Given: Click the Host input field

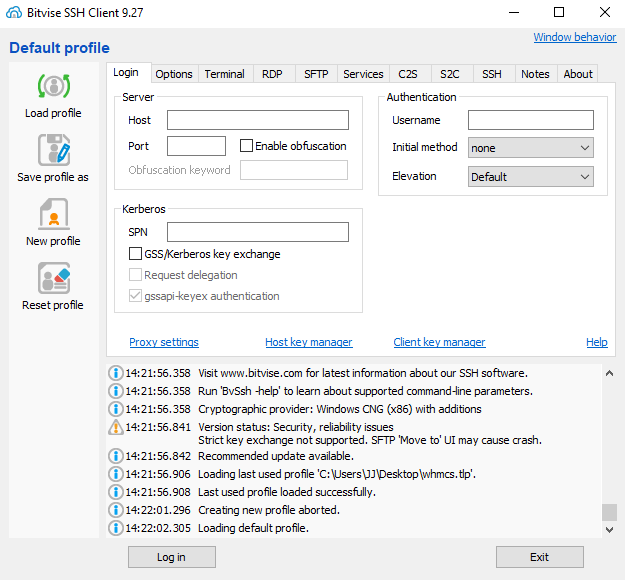Looking at the screenshot, I should pos(258,120).
